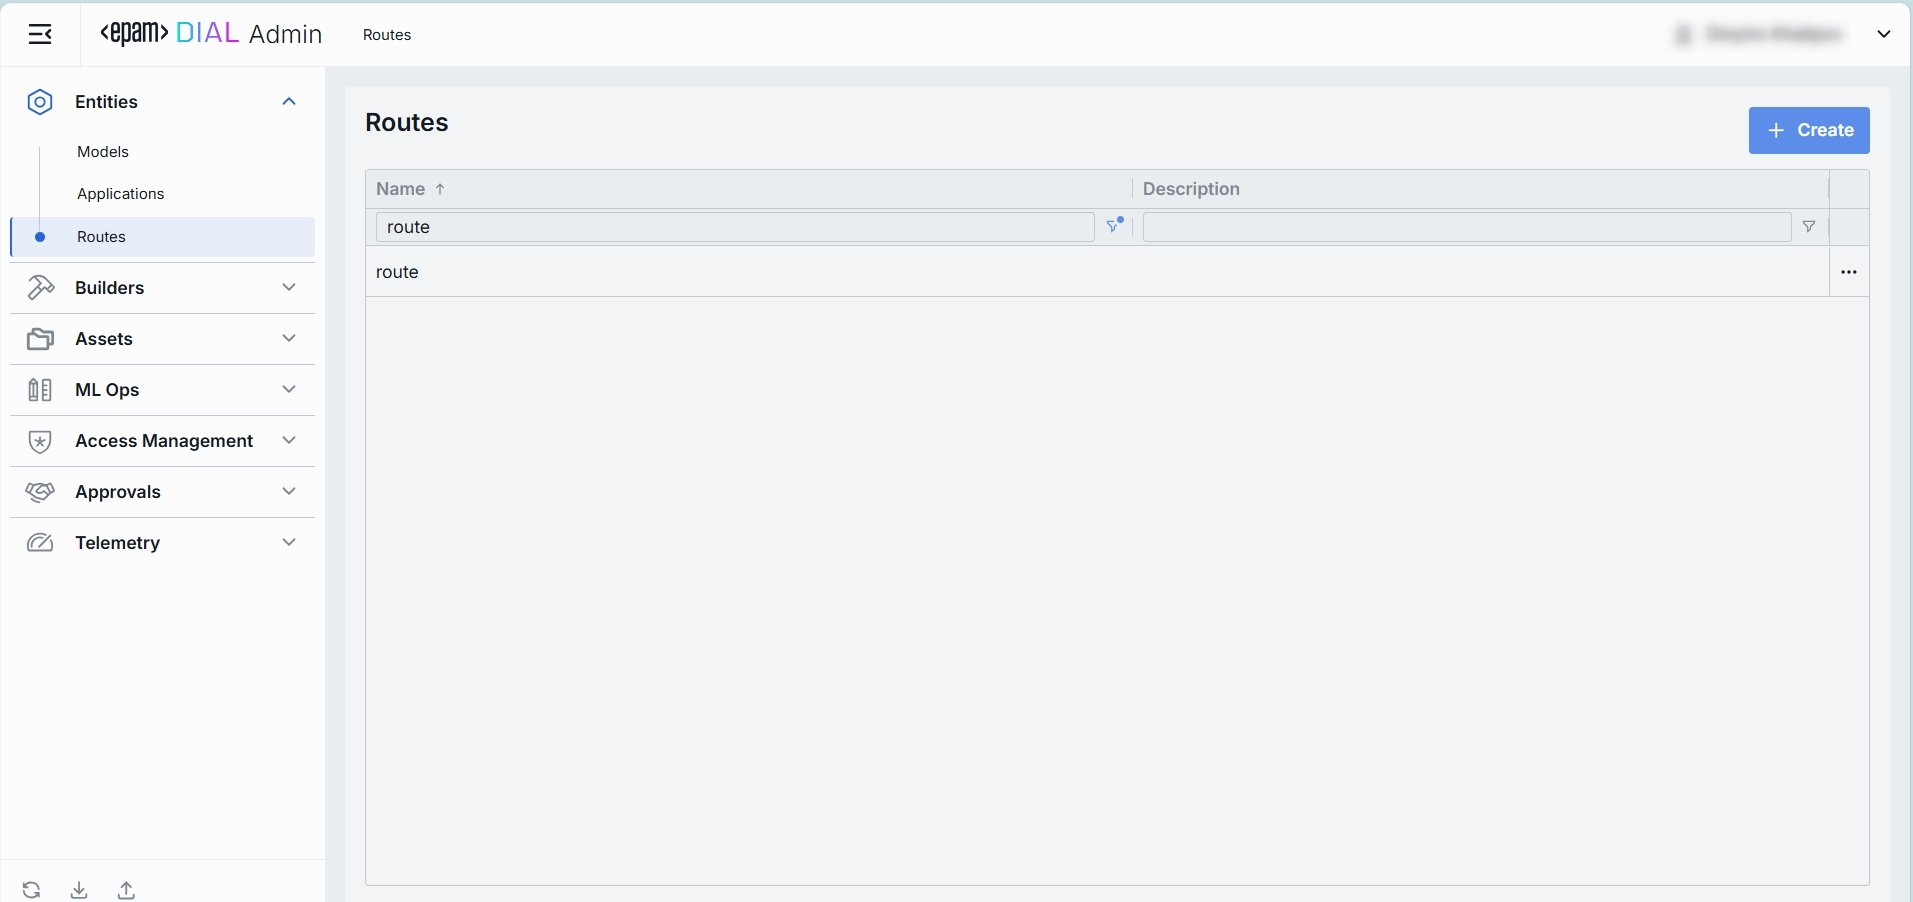Click the Approvals menu label
1913x902 pixels.
[x=118, y=492]
